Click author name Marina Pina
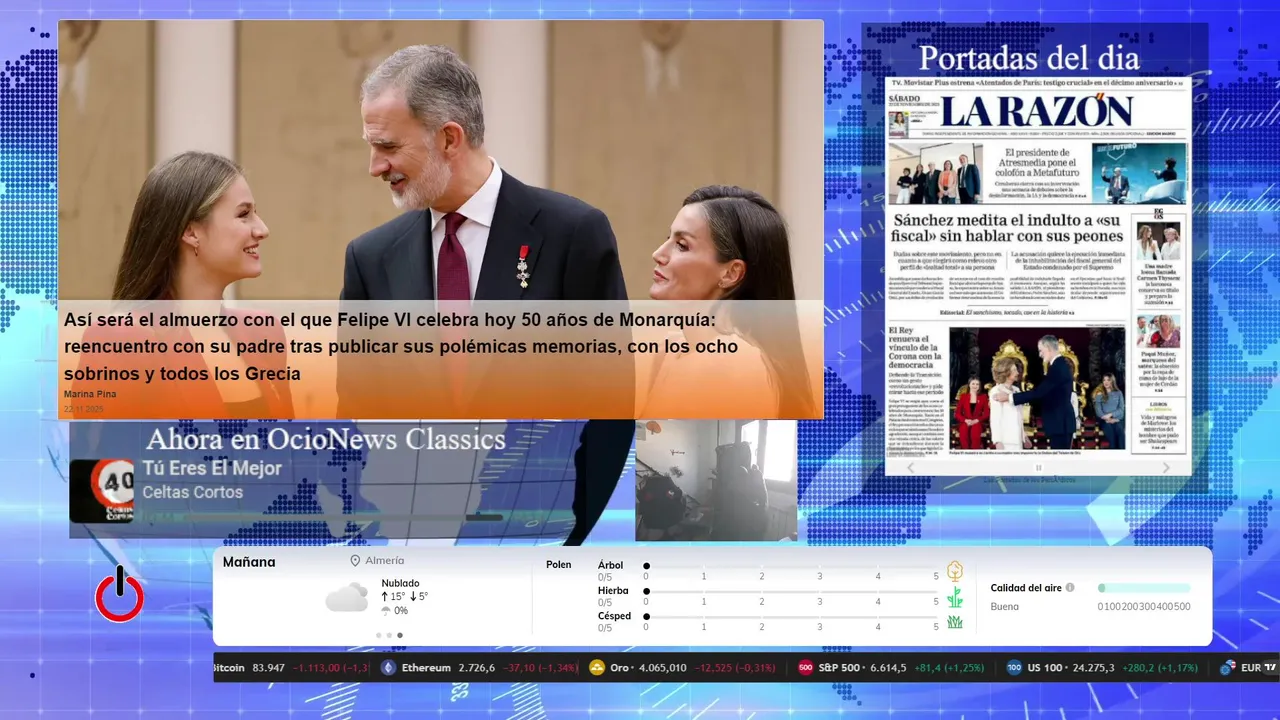Screen dimensions: 1280x720 (90, 394)
